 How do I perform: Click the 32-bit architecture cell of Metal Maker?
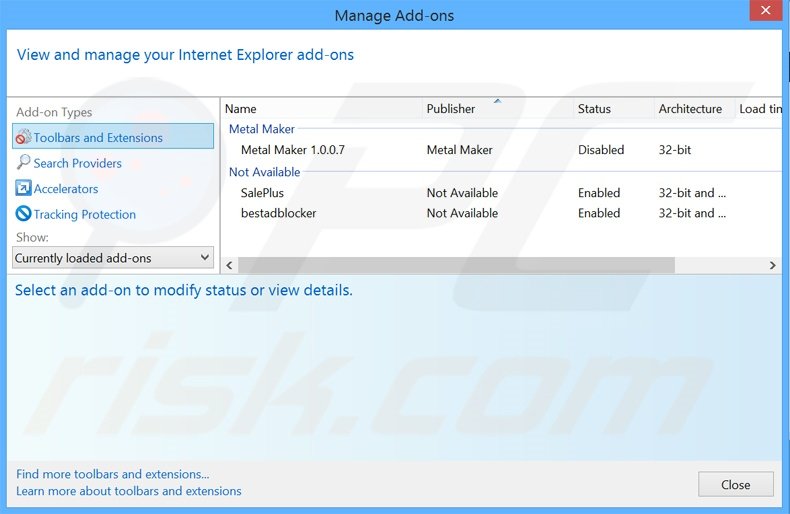[x=675, y=150]
